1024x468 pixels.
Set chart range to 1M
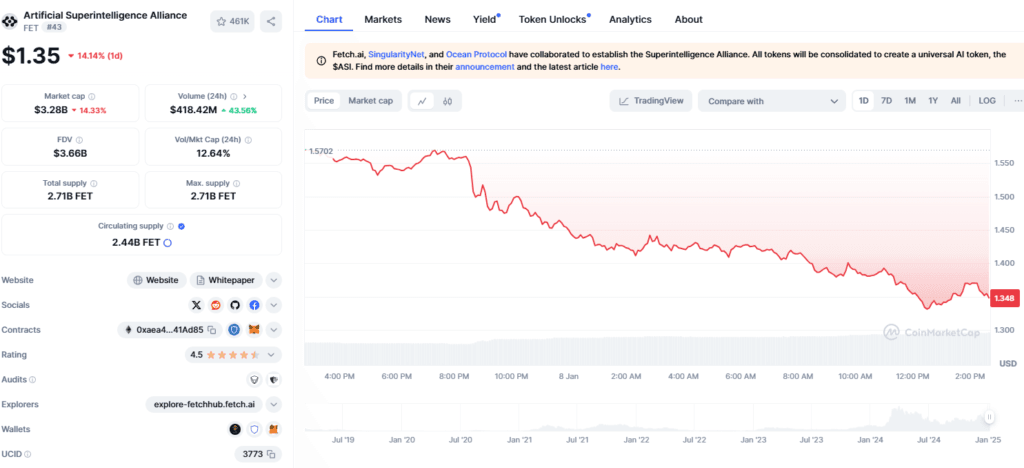click(x=910, y=101)
